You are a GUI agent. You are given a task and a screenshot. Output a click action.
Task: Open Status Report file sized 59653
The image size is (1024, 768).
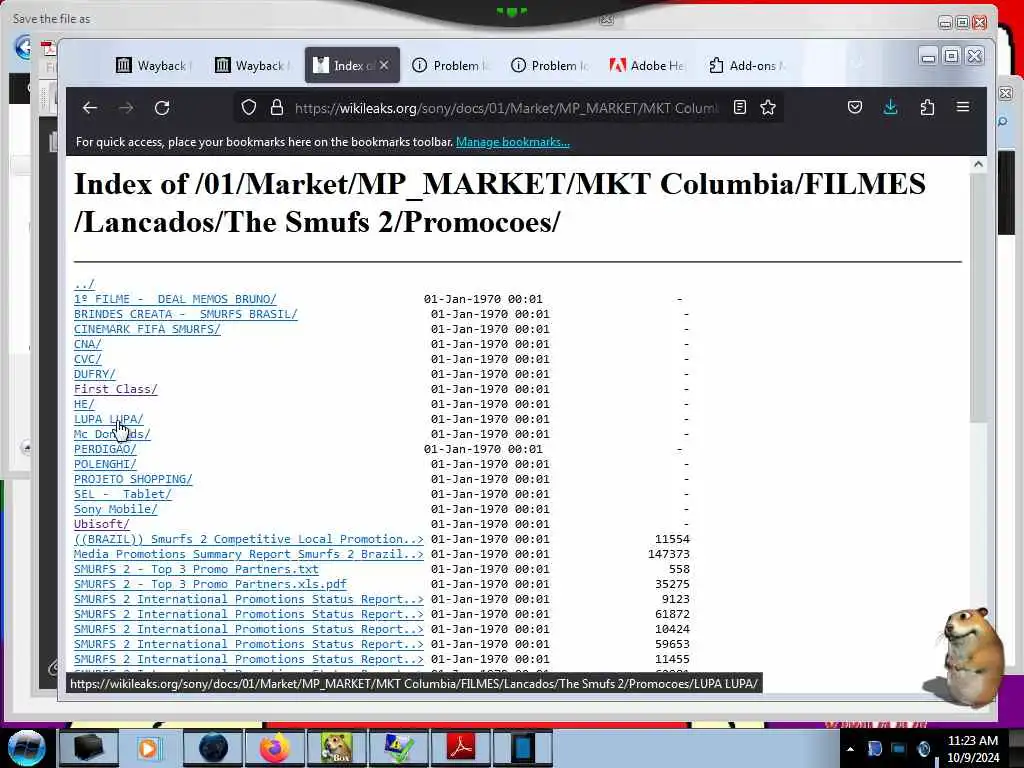pos(249,645)
